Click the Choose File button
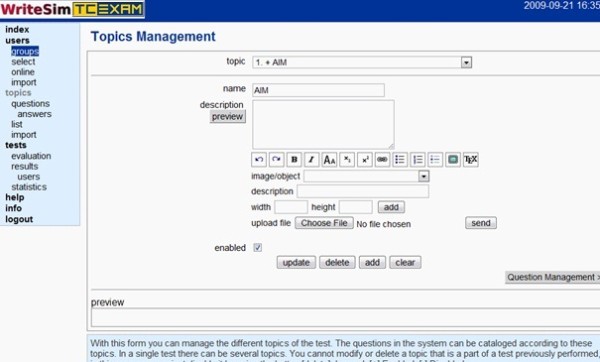600x362 pixels. point(324,223)
